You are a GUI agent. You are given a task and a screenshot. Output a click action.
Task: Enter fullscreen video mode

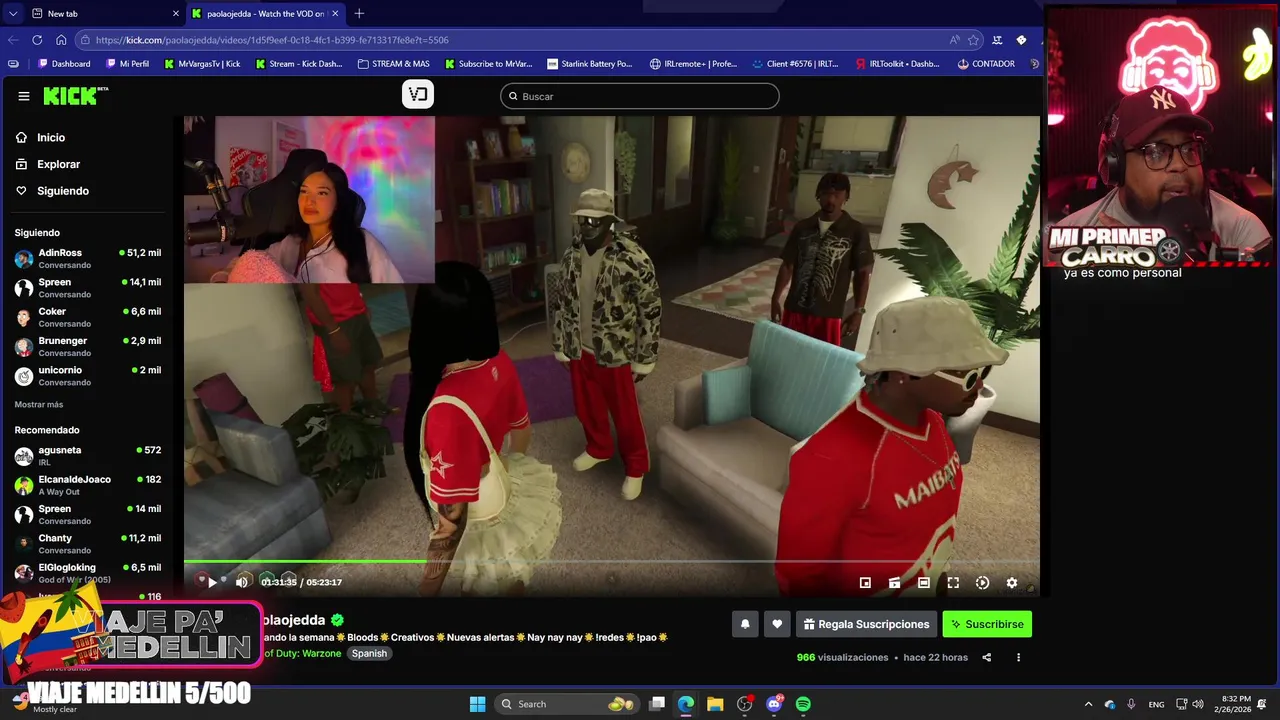[x=953, y=583]
